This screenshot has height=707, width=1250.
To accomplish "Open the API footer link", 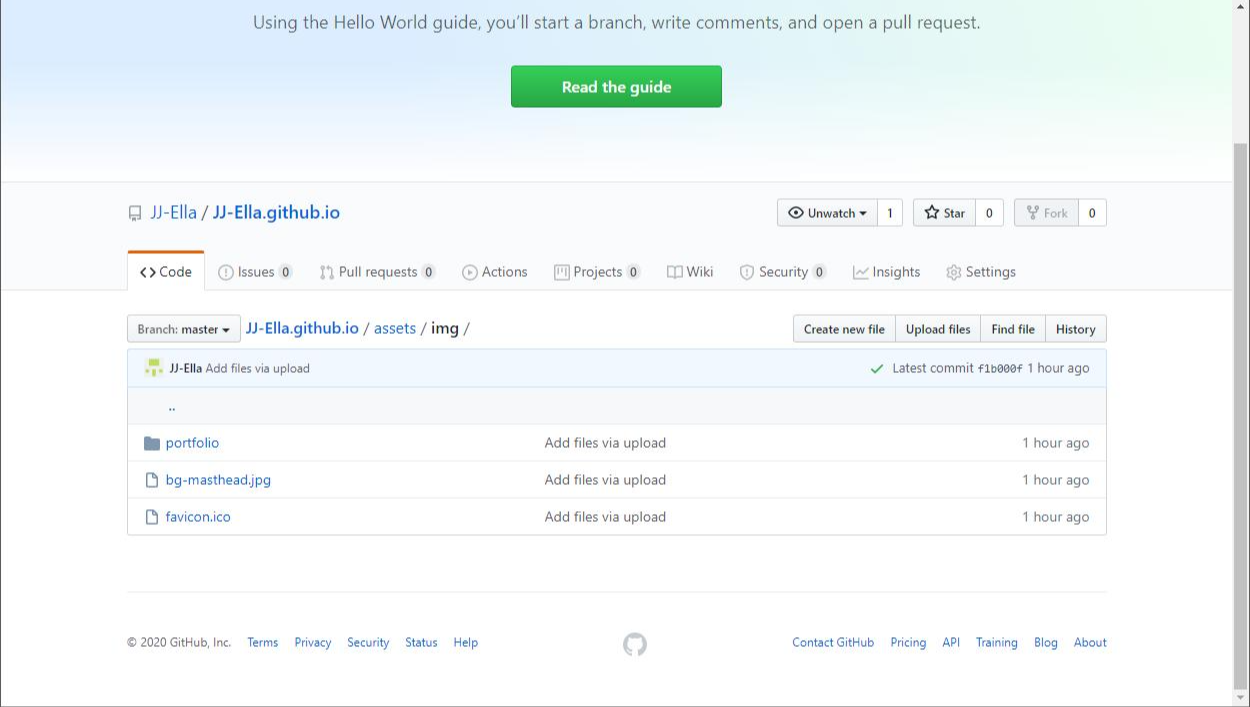I will (951, 642).
